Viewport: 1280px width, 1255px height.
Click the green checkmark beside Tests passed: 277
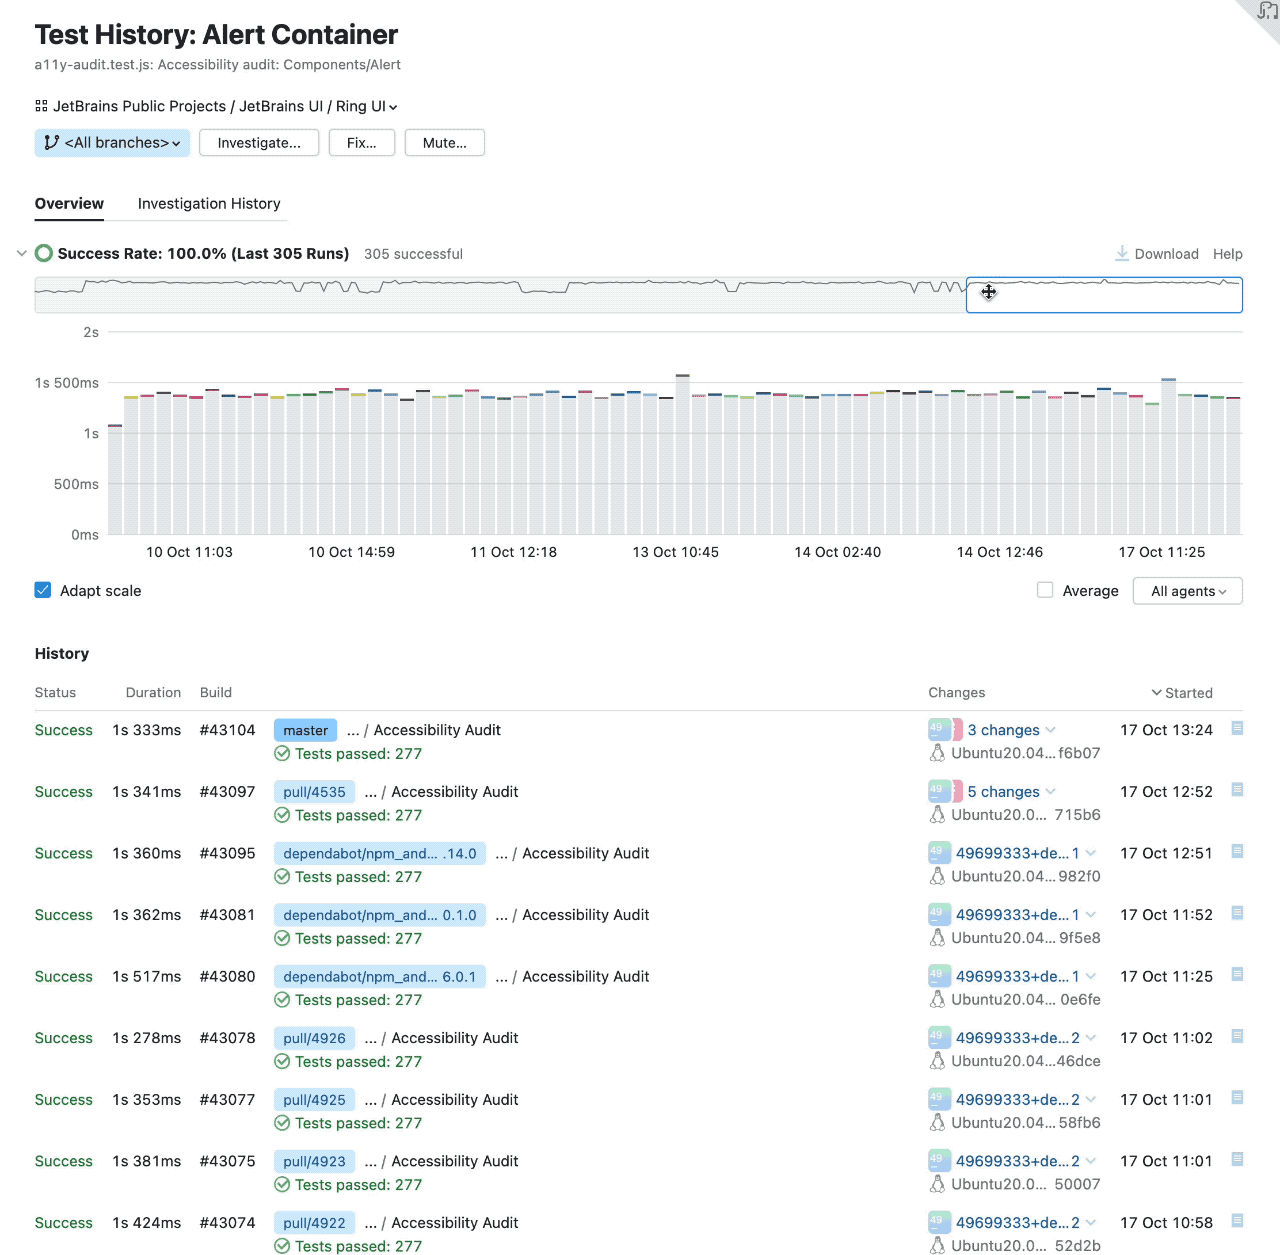281,753
